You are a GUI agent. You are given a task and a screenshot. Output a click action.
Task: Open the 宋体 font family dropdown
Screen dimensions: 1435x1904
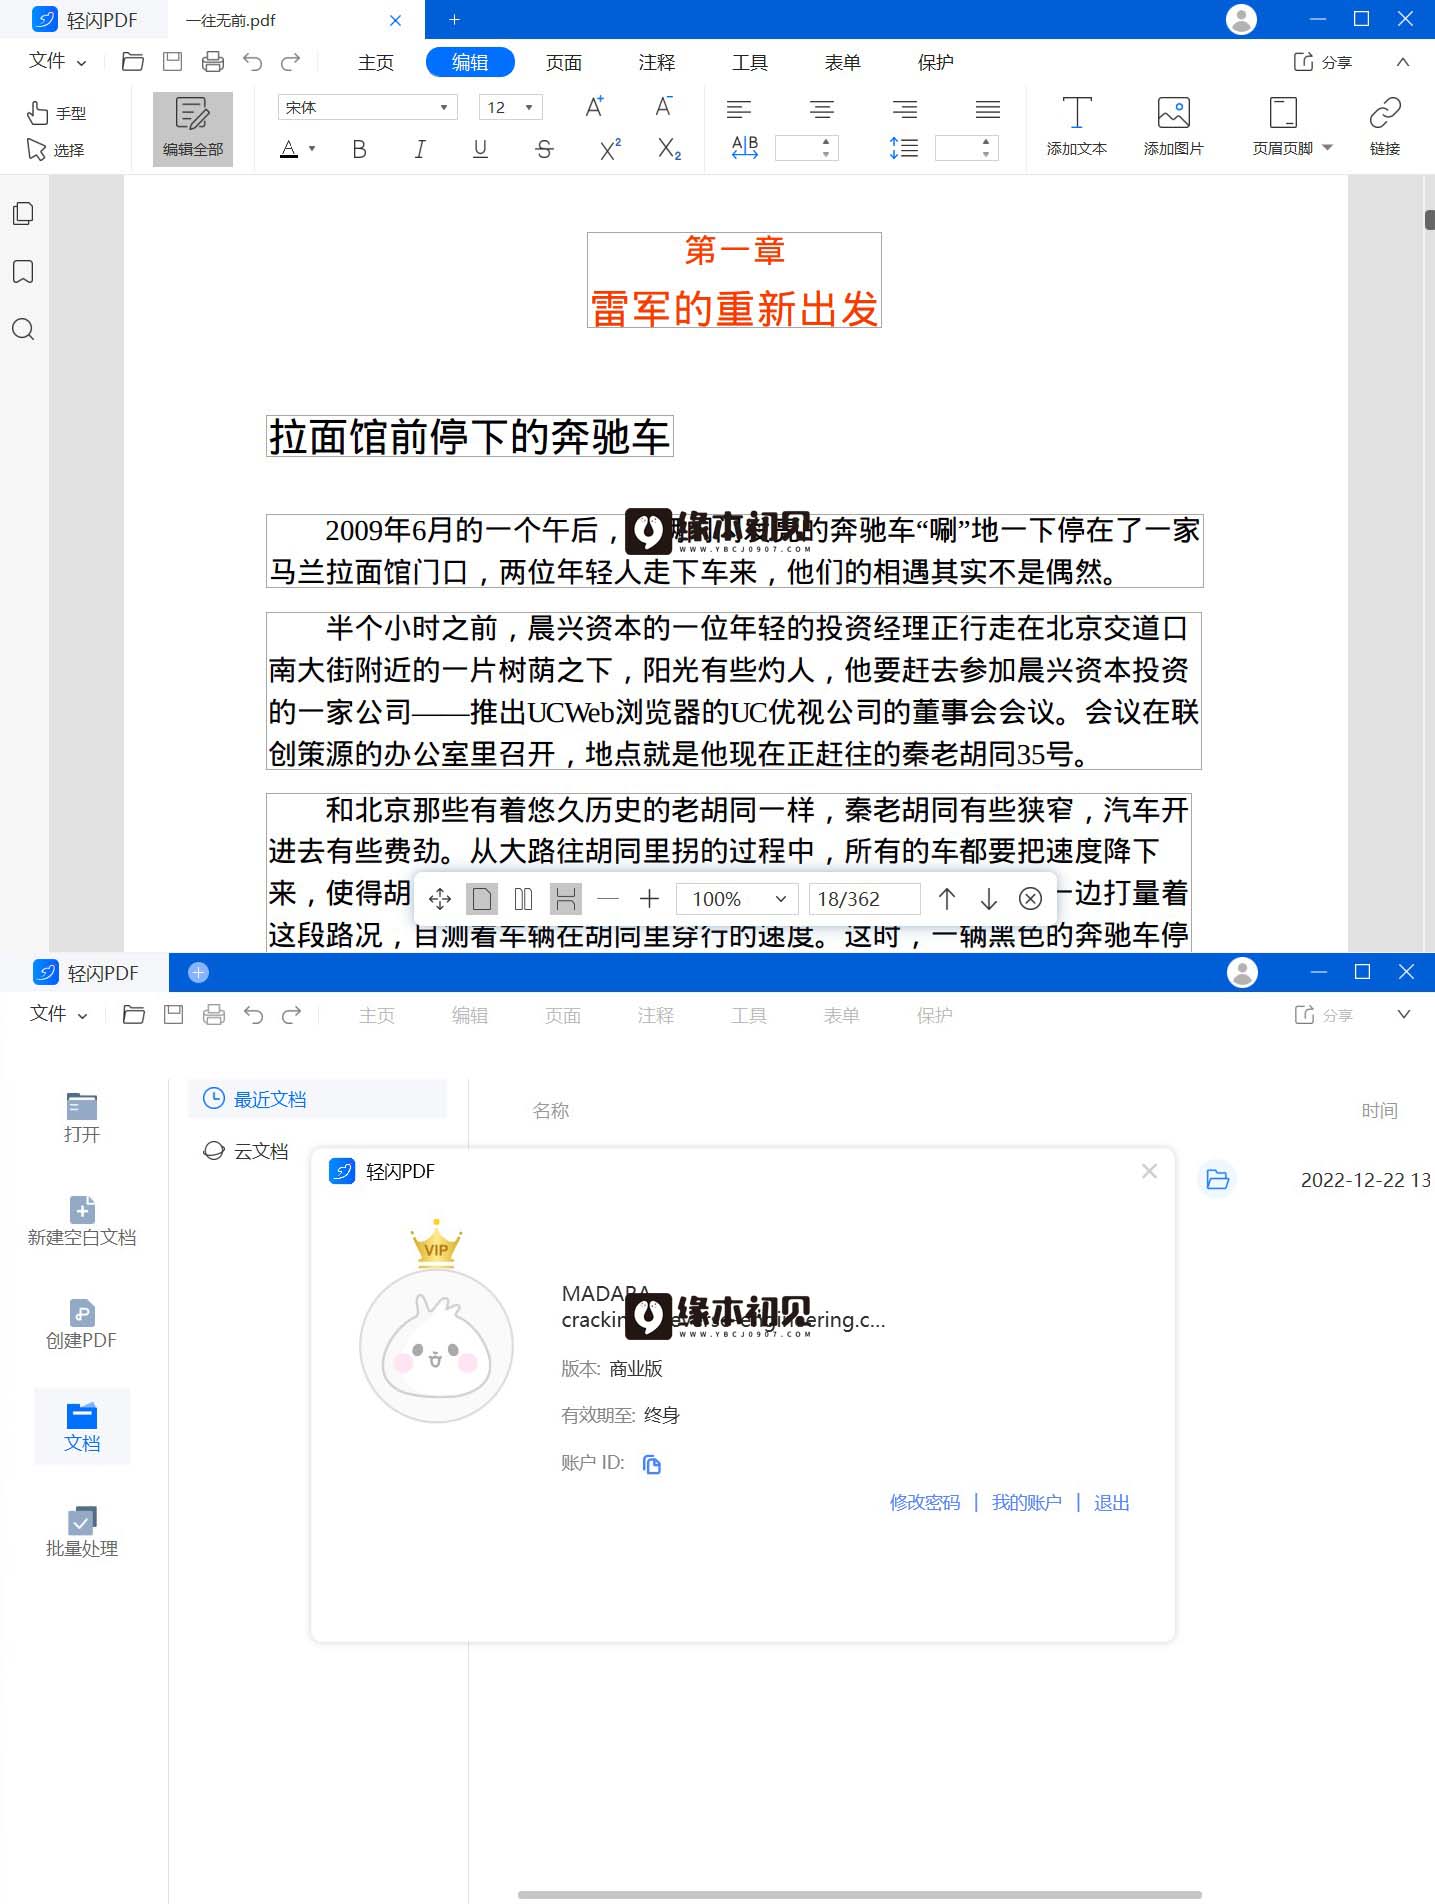point(367,107)
